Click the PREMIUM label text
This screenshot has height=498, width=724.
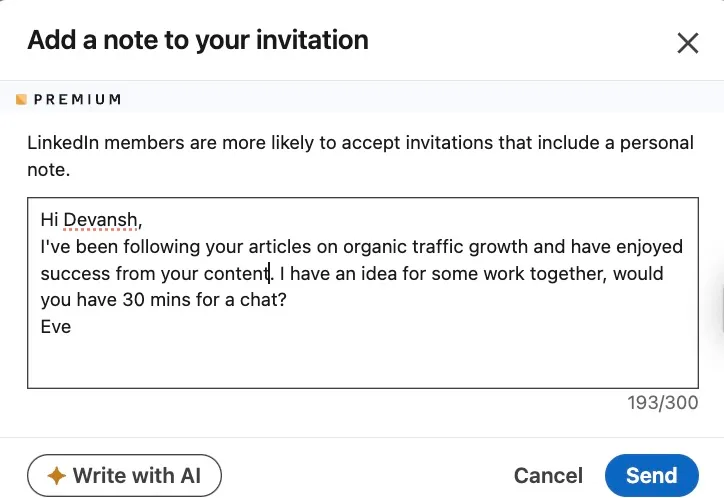click(x=78, y=99)
